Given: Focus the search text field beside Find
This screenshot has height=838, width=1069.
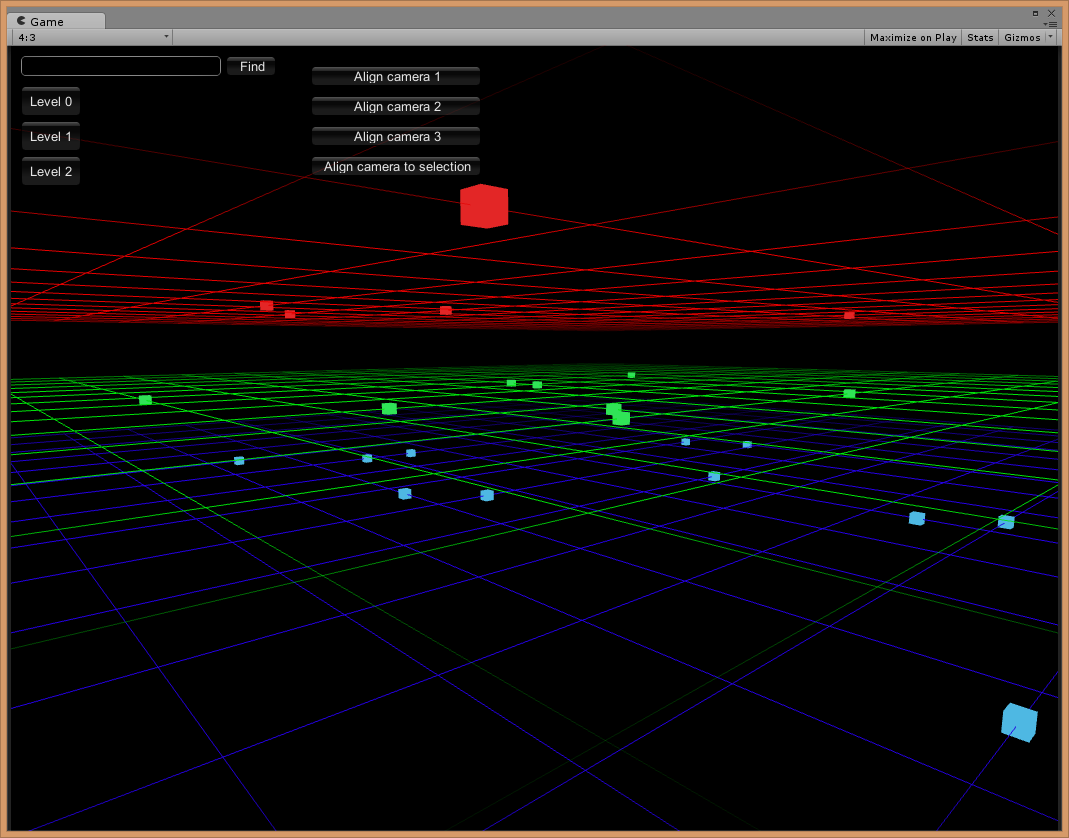Looking at the screenshot, I should pyautogui.click(x=120, y=66).
